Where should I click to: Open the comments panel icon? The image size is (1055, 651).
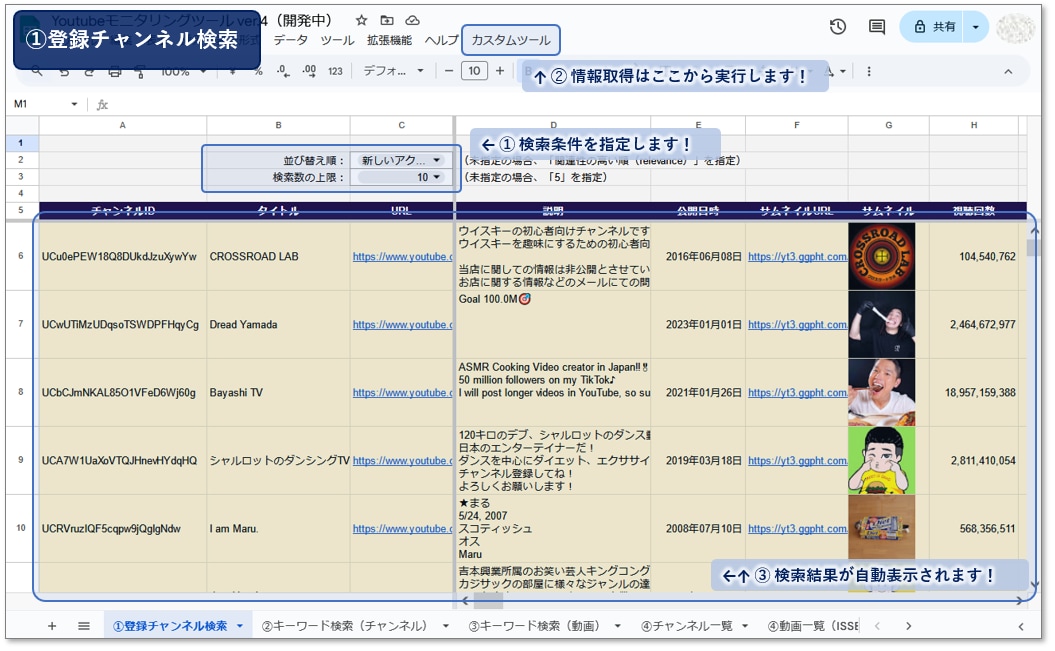coord(877,27)
